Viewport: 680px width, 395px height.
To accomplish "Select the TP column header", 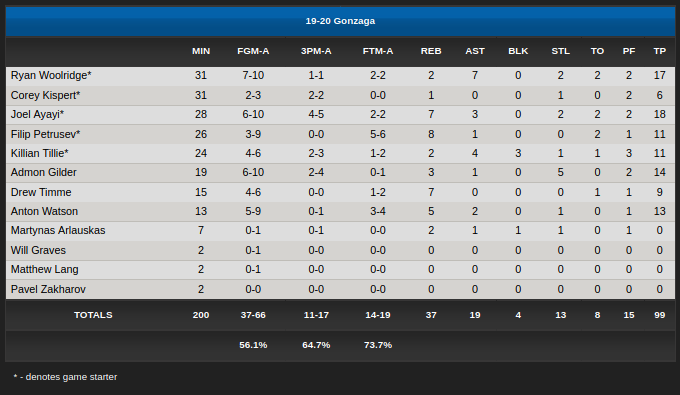I will (x=660, y=51).
